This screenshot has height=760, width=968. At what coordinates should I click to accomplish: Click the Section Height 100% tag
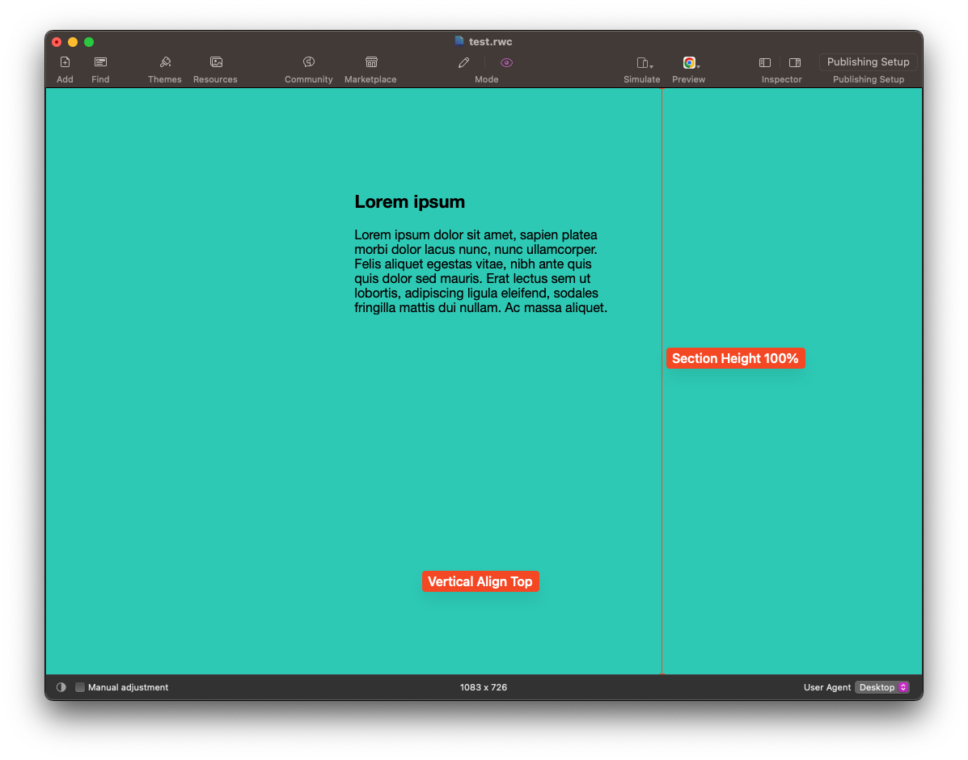(735, 358)
